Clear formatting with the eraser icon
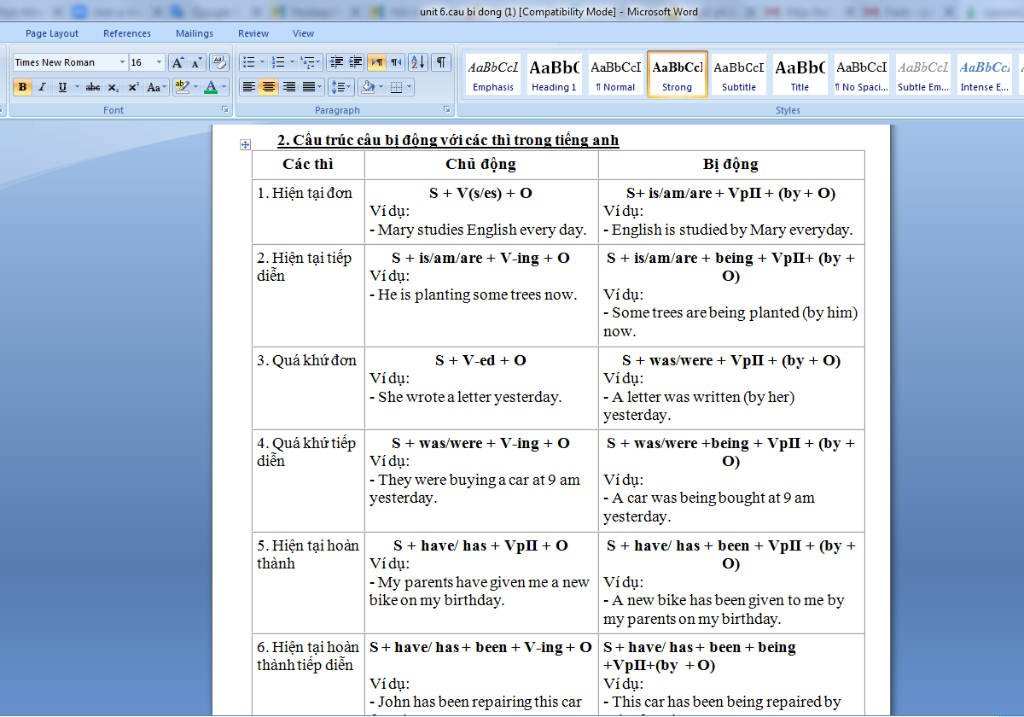This screenshot has height=717, width=1024. 219,63
